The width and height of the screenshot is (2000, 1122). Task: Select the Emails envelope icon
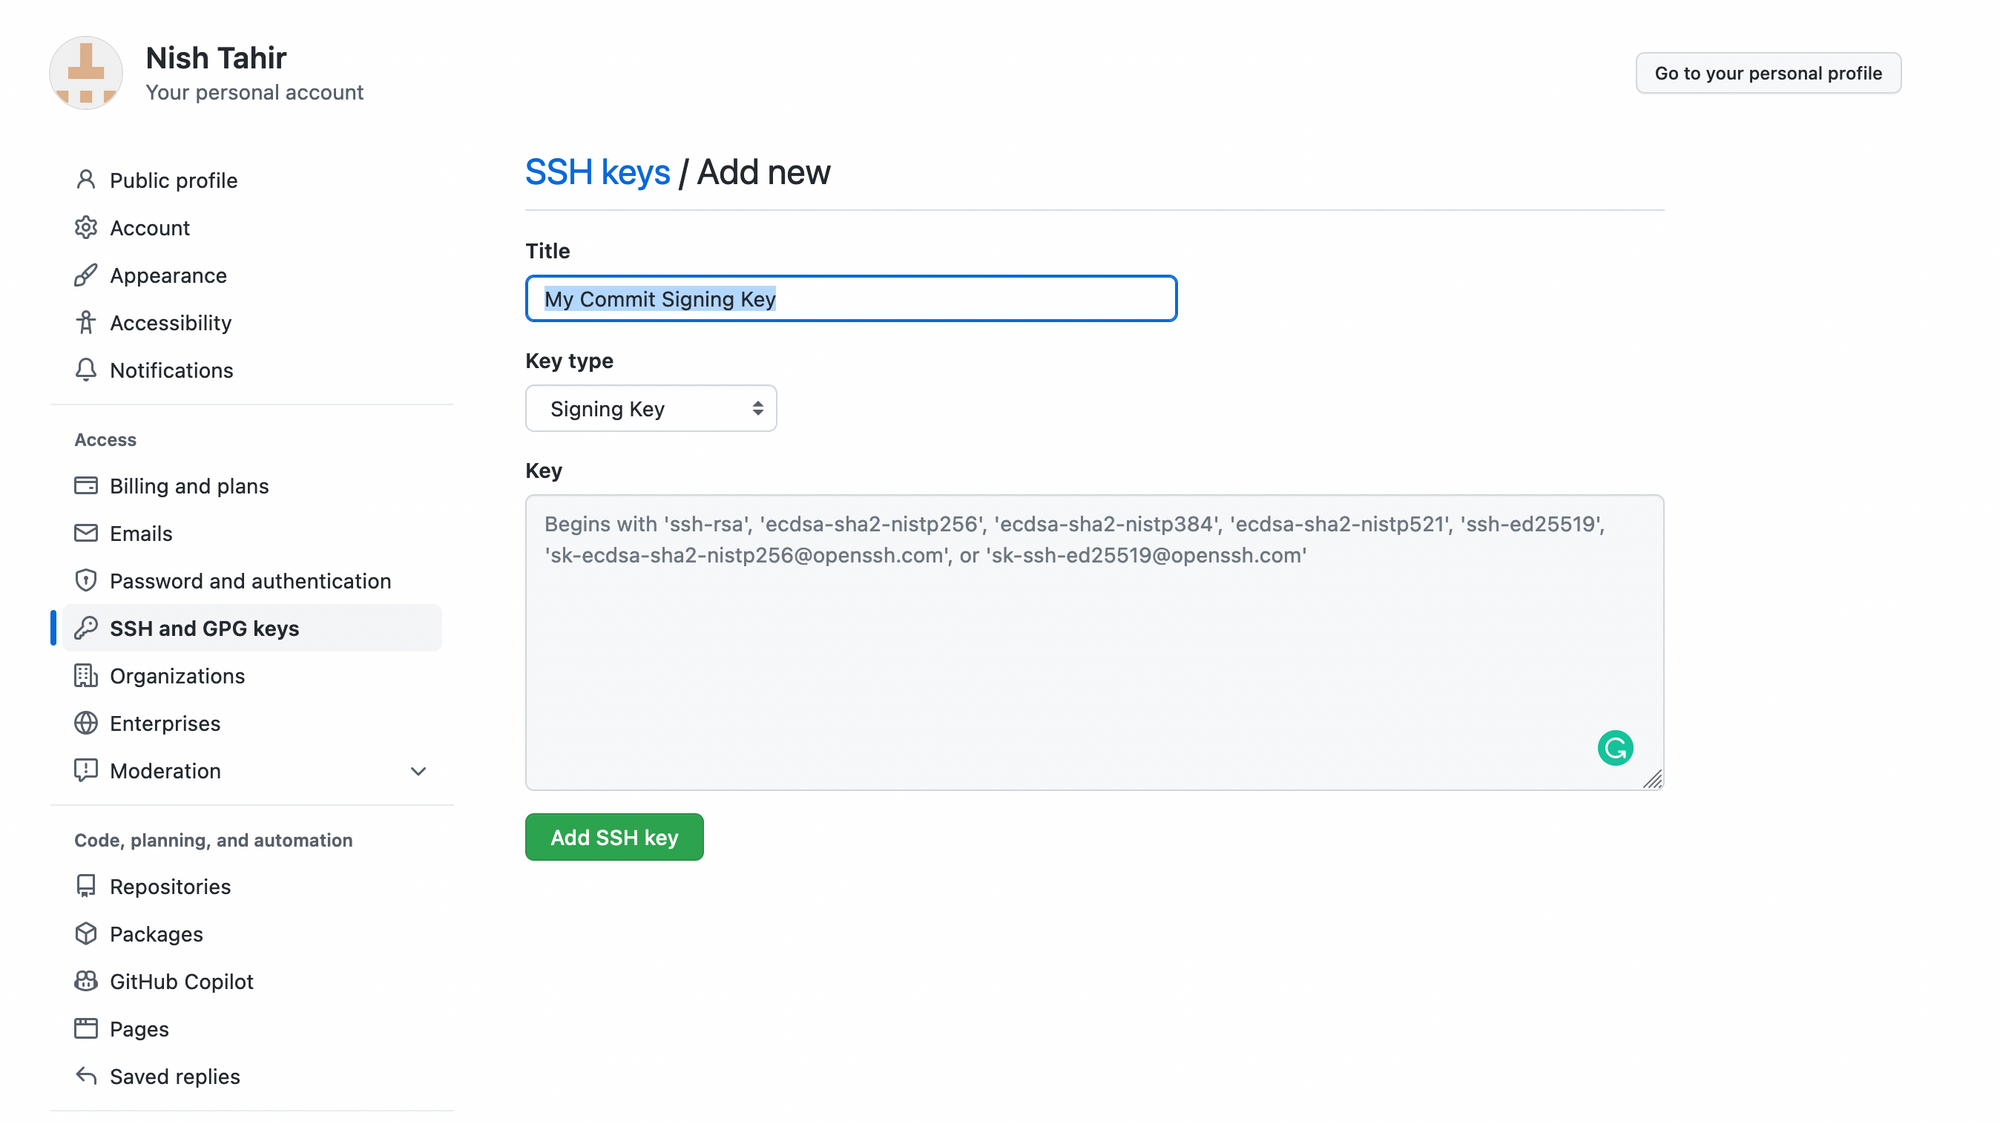[x=86, y=533]
